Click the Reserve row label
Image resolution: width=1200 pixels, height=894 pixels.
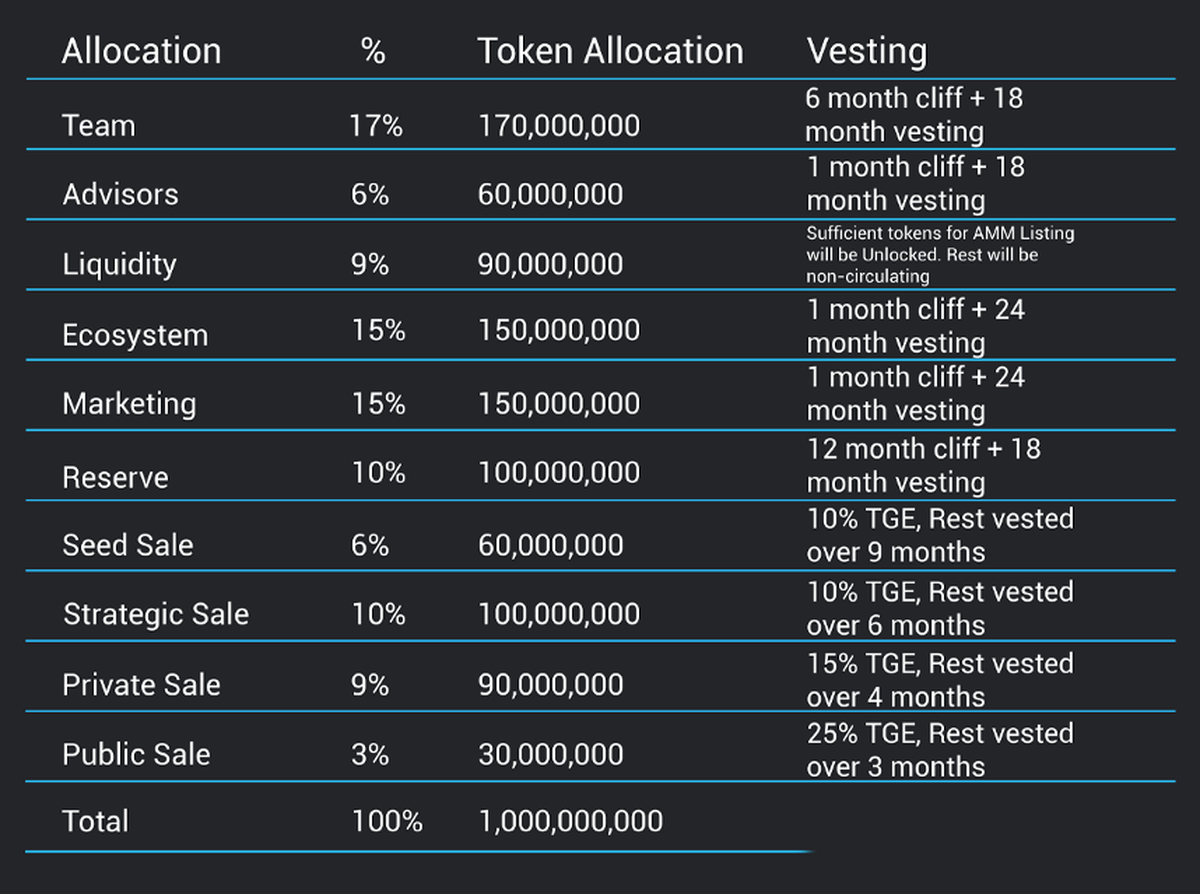click(115, 476)
